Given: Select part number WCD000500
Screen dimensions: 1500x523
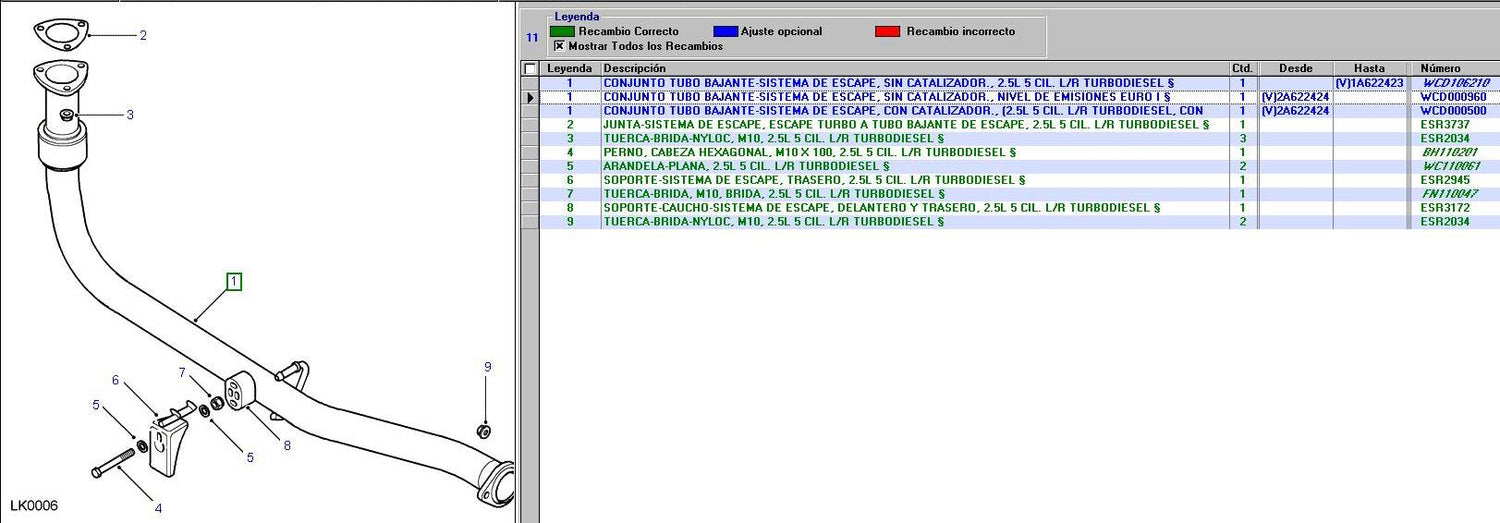Looking at the screenshot, I should 1453,111.
